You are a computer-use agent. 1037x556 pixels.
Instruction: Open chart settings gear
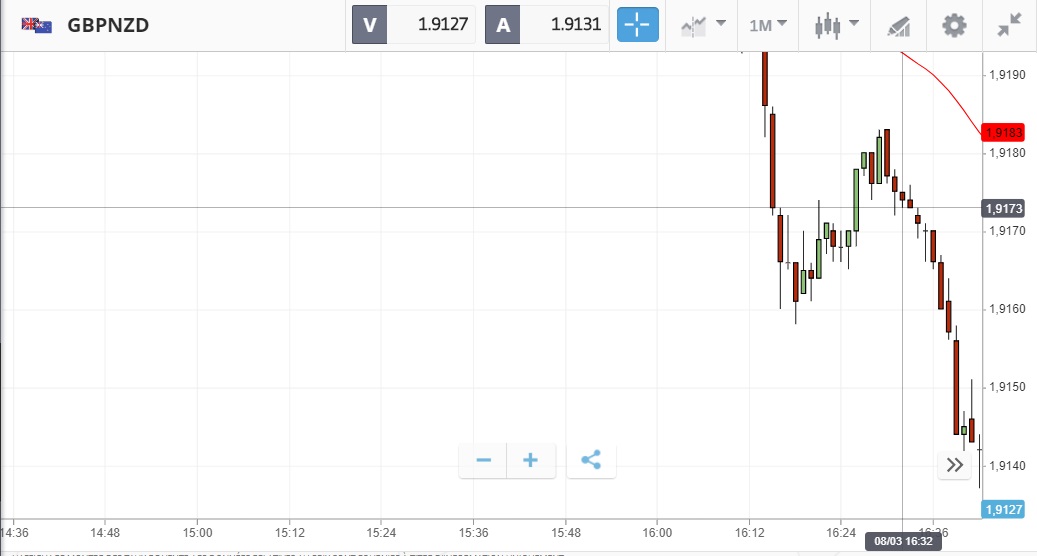955,25
